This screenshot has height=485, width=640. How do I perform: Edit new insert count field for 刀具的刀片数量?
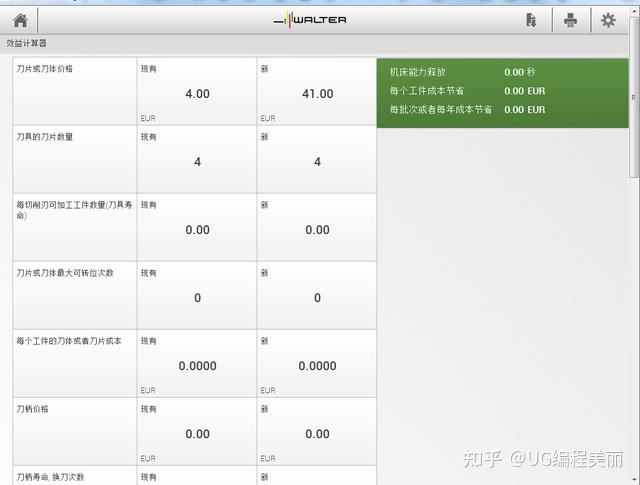pyautogui.click(x=317, y=160)
